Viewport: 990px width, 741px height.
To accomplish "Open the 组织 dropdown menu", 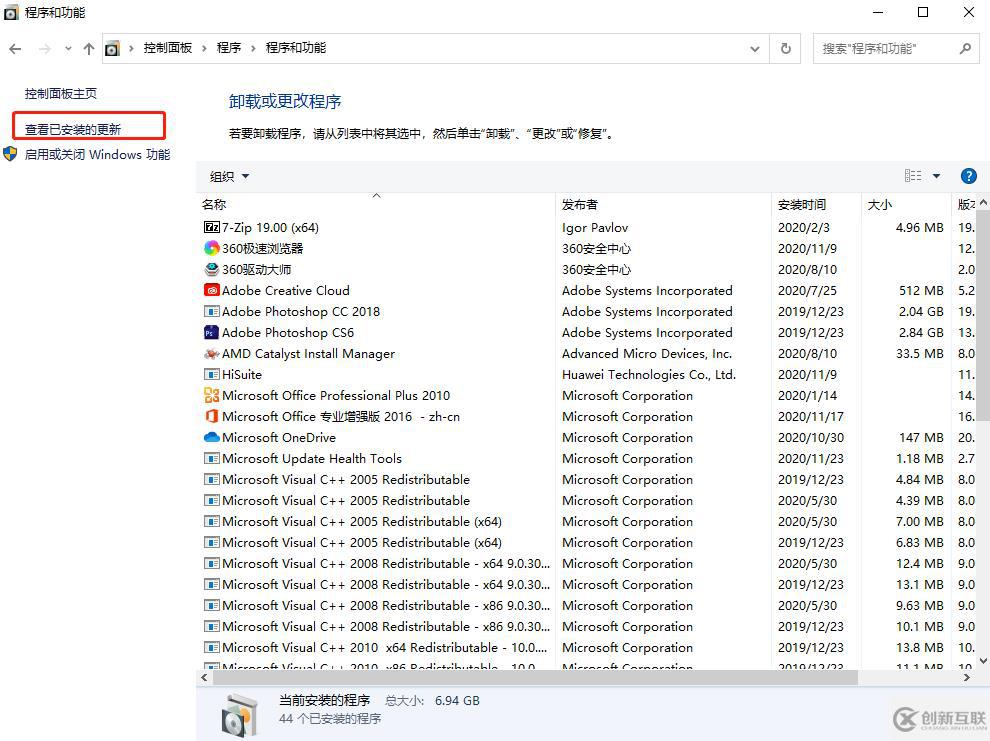I will [228, 176].
